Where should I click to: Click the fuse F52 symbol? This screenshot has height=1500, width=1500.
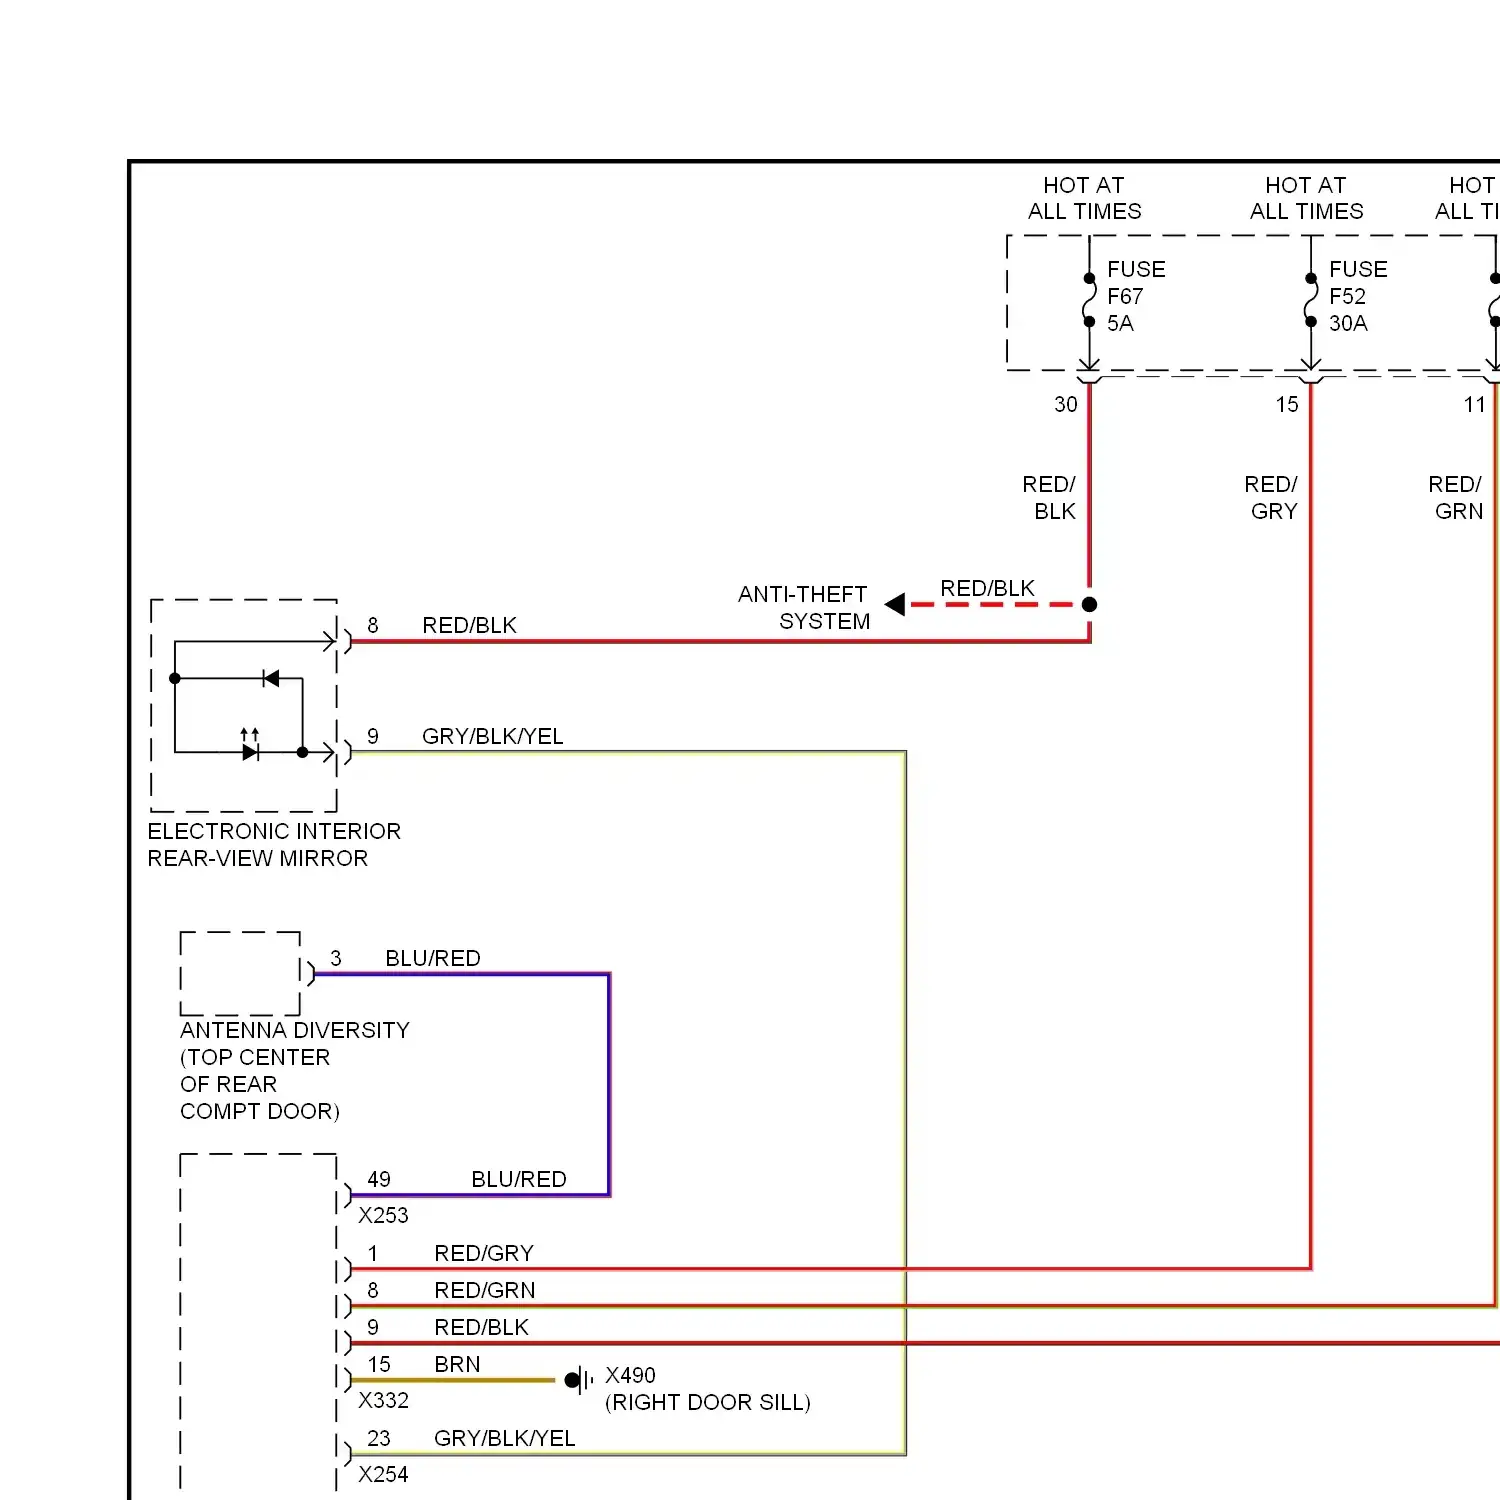1311,300
